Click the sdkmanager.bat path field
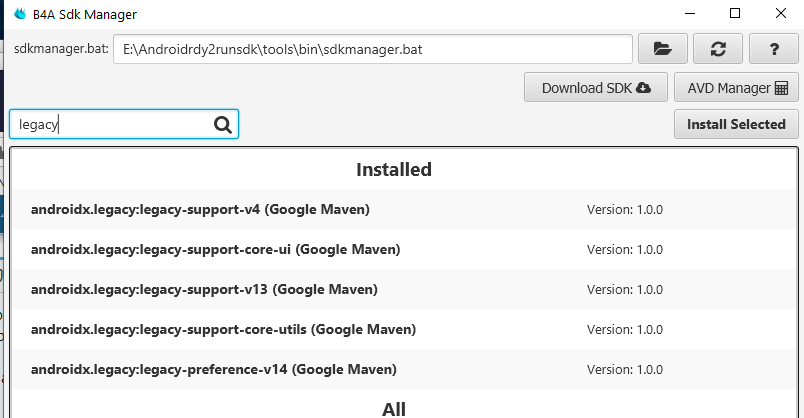The width and height of the screenshot is (804, 418). (x=372, y=49)
